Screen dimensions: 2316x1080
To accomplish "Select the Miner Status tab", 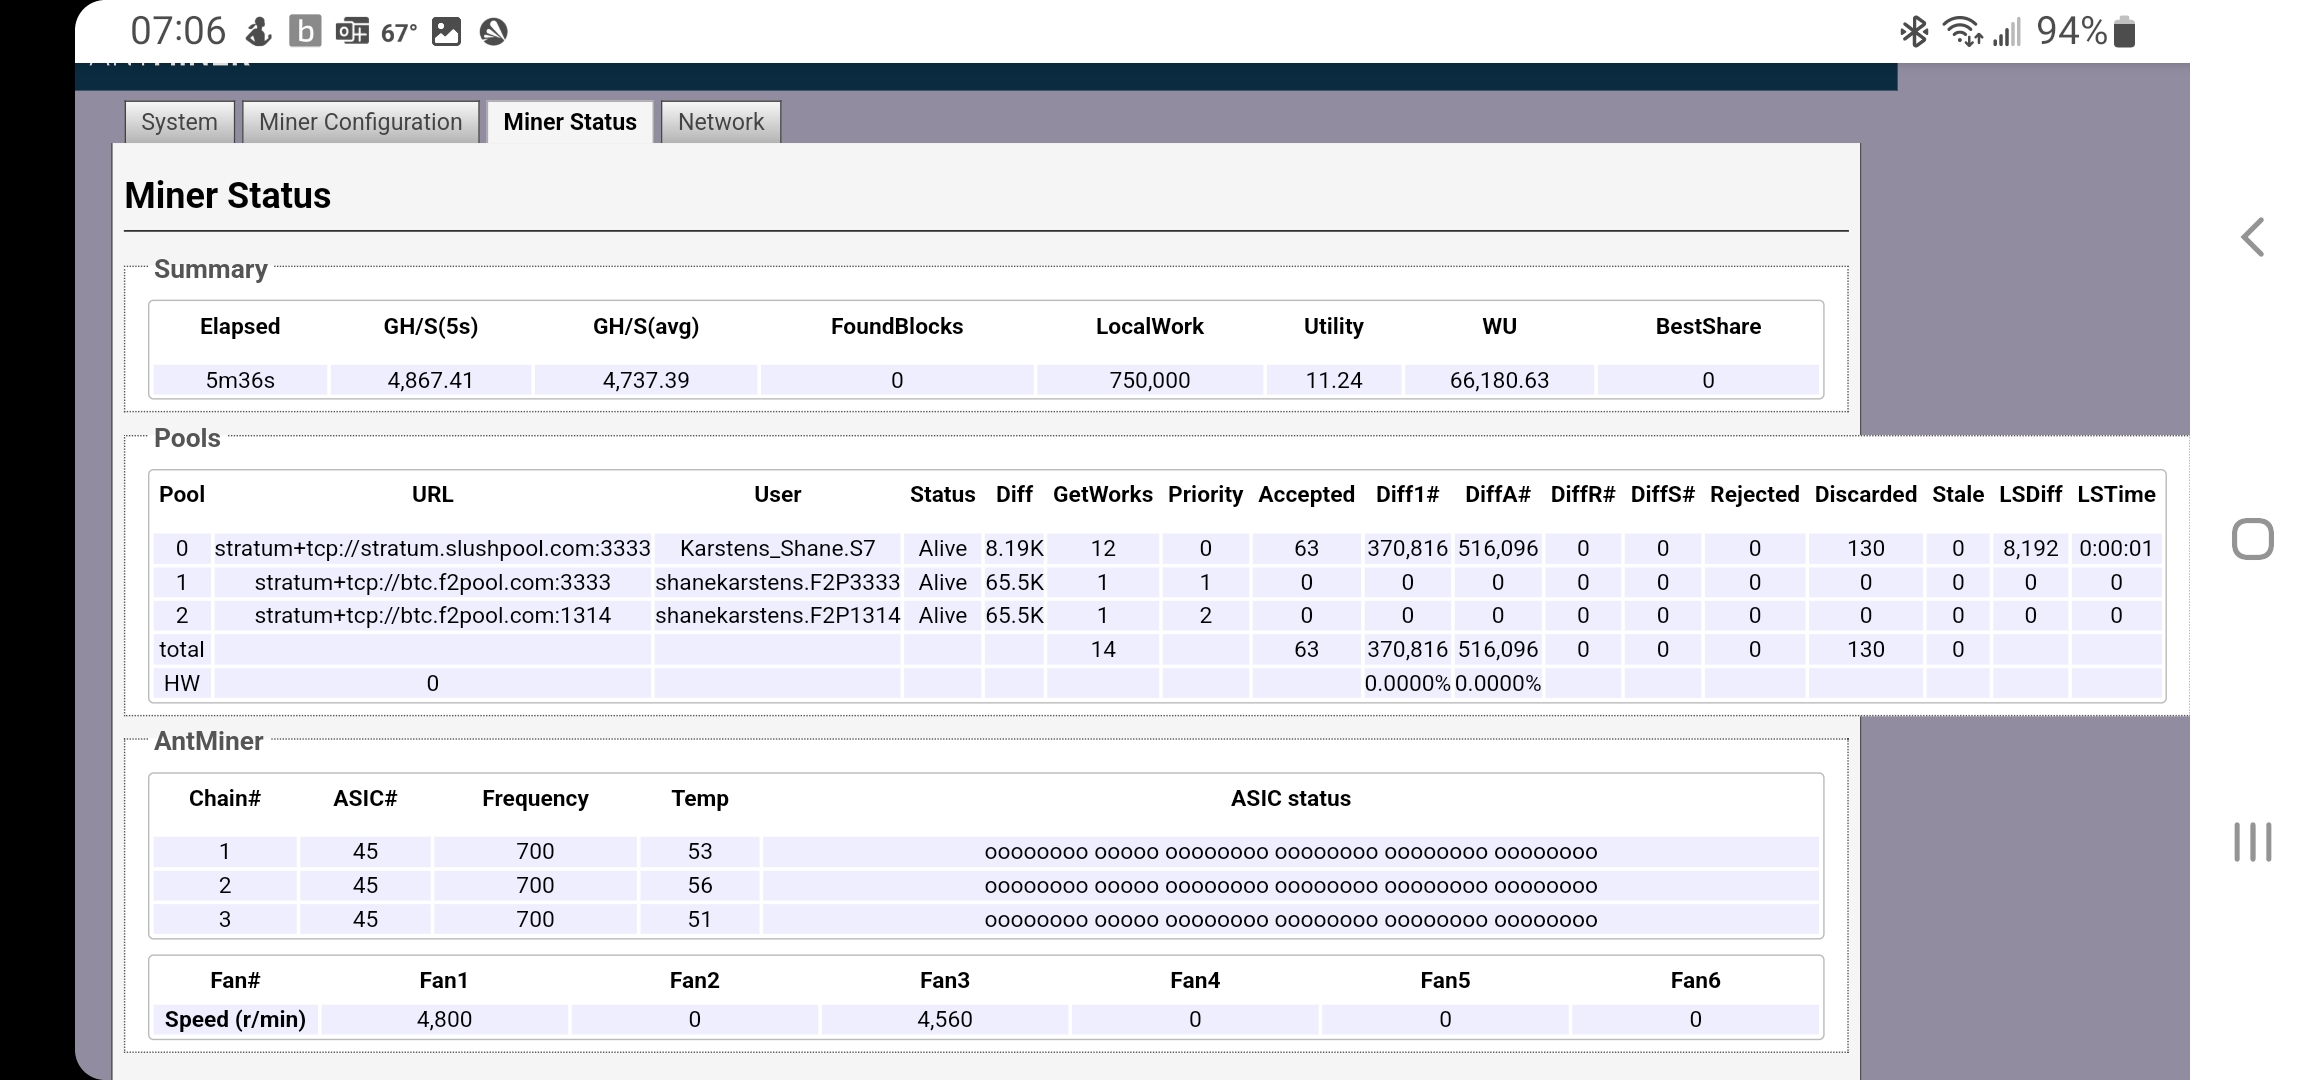I will 570,122.
